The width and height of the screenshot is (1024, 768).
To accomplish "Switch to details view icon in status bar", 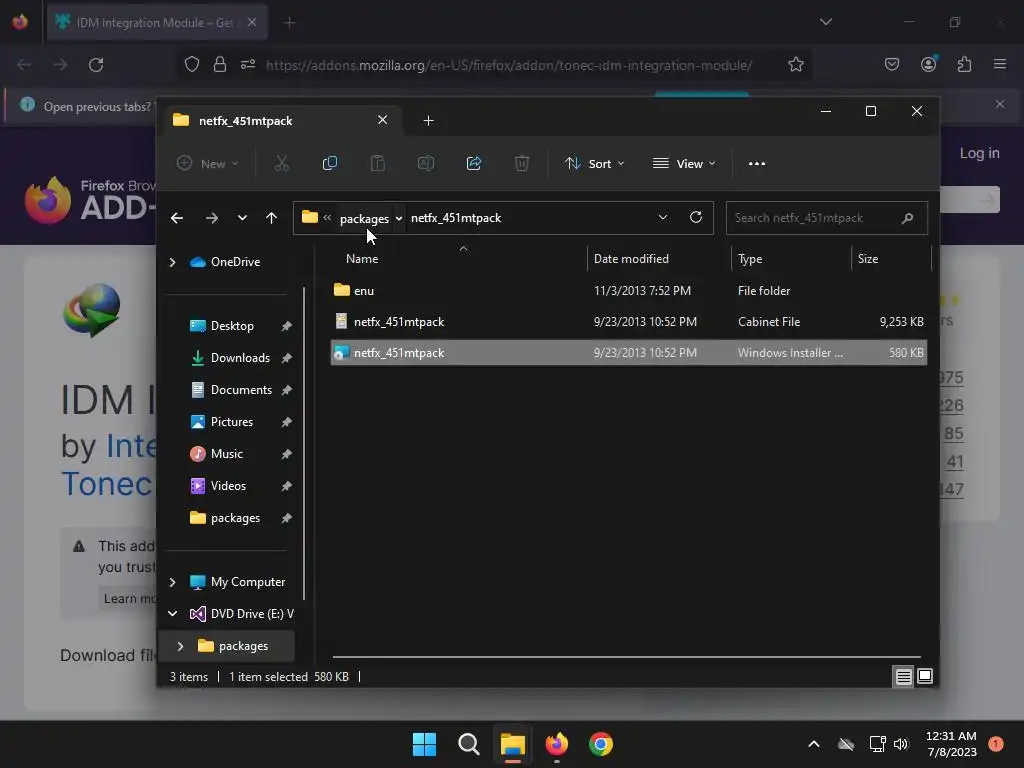I will 903,677.
